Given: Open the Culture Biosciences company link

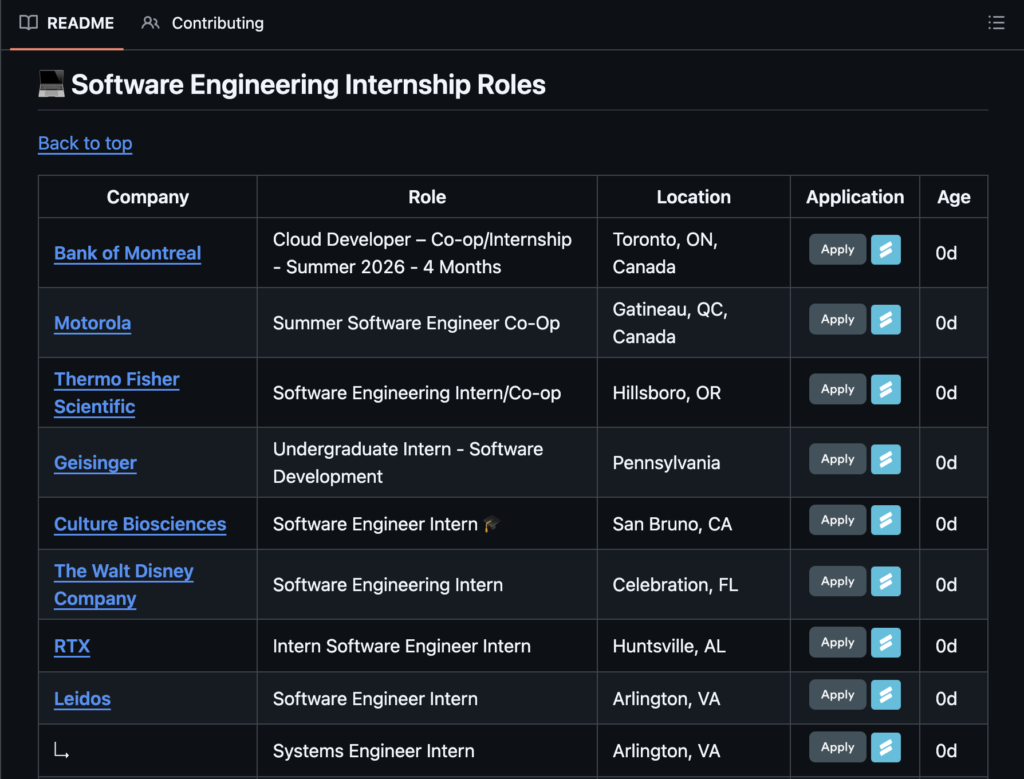Looking at the screenshot, I should click(140, 524).
